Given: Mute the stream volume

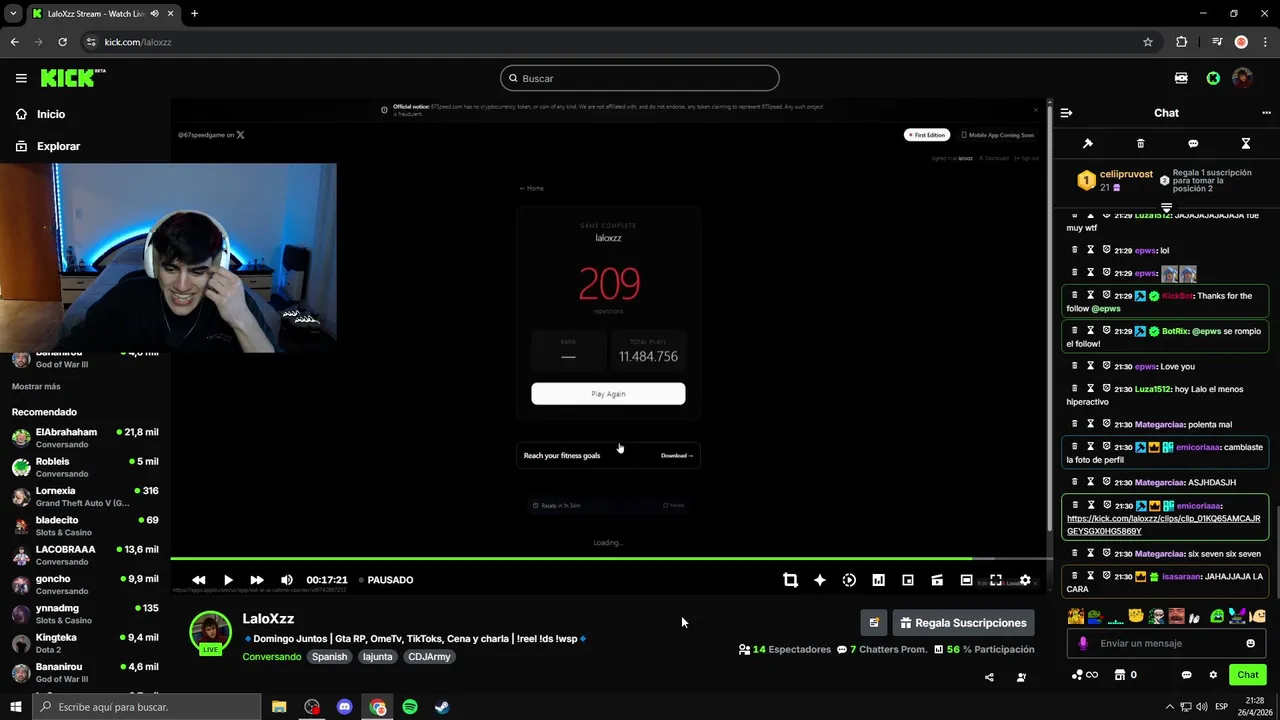Looking at the screenshot, I should click(287, 580).
